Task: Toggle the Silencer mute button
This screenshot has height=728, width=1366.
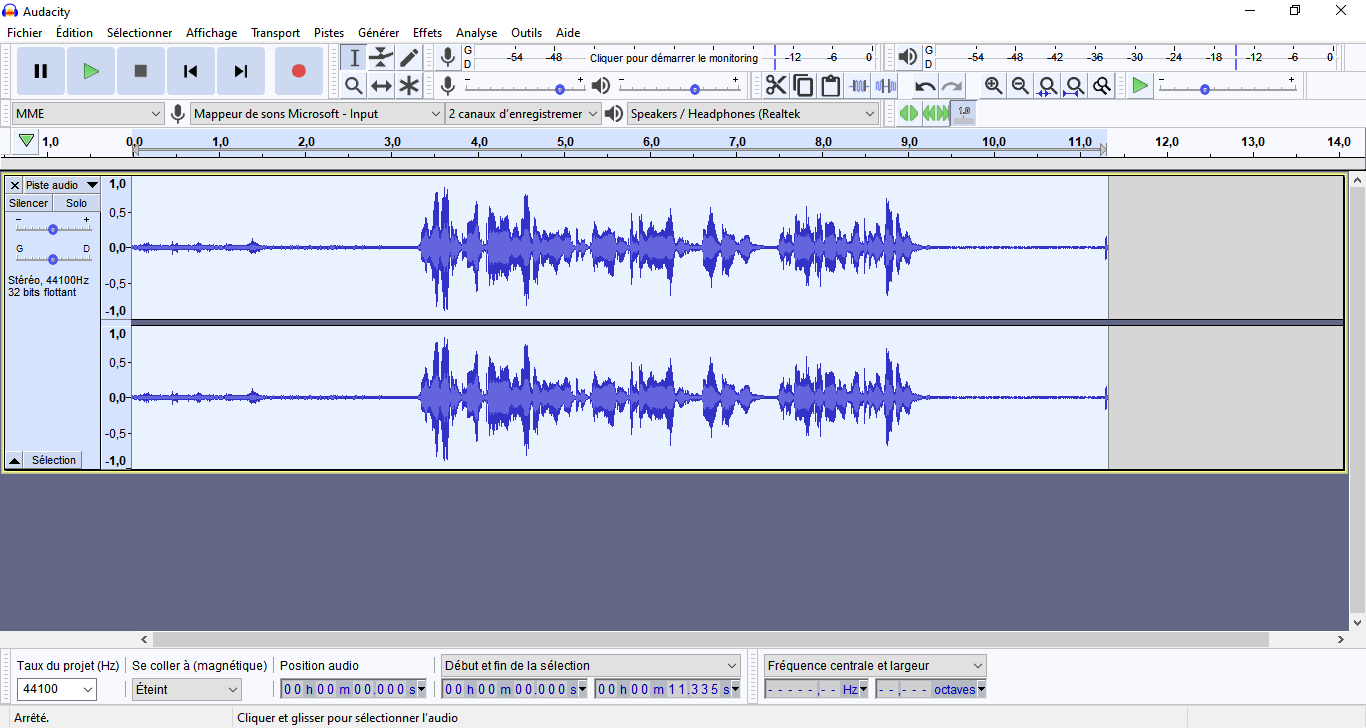Action: coord(29,203)
